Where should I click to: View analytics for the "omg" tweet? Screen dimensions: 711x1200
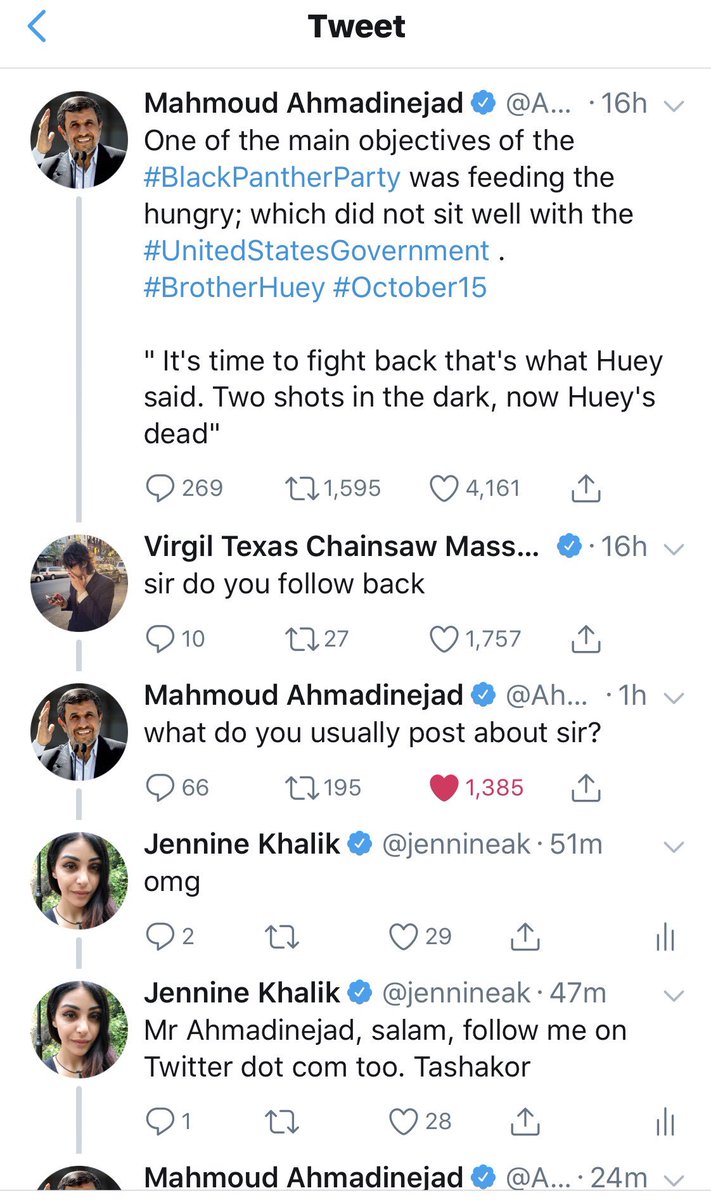(x=666, y=937)
